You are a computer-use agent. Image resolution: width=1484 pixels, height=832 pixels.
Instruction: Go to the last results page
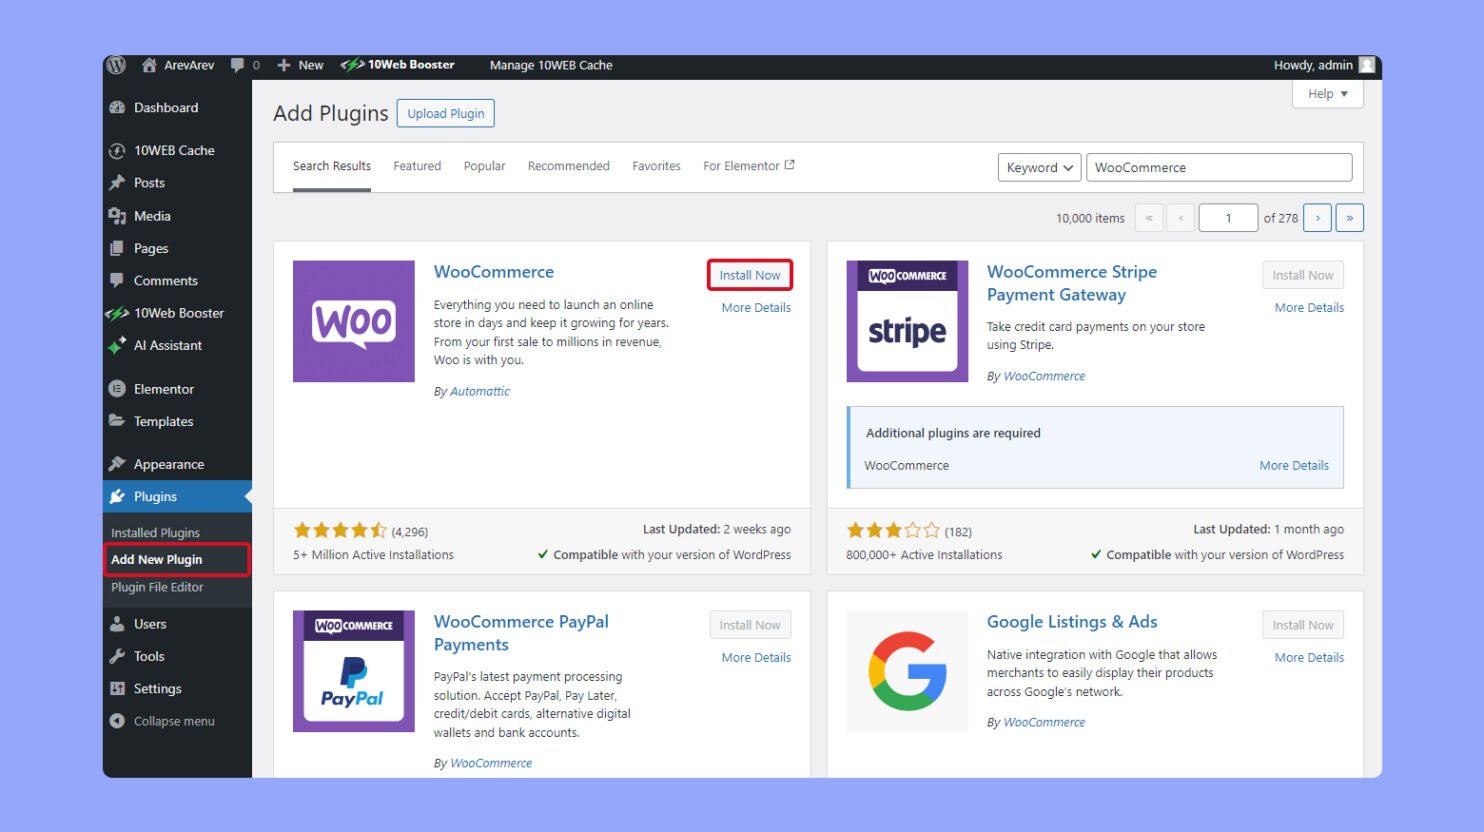[x=1349, y=217]
